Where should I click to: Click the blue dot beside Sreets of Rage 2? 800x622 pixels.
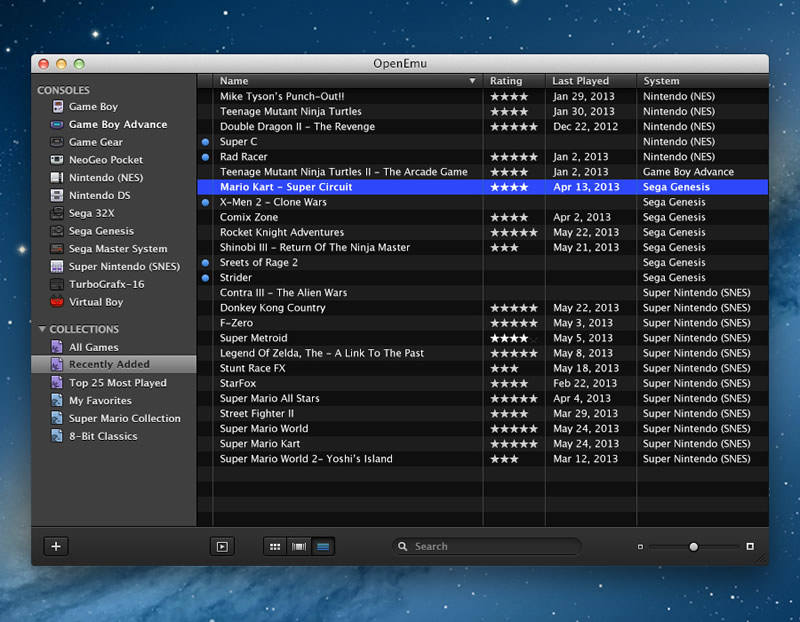click(x=205, y=263)
